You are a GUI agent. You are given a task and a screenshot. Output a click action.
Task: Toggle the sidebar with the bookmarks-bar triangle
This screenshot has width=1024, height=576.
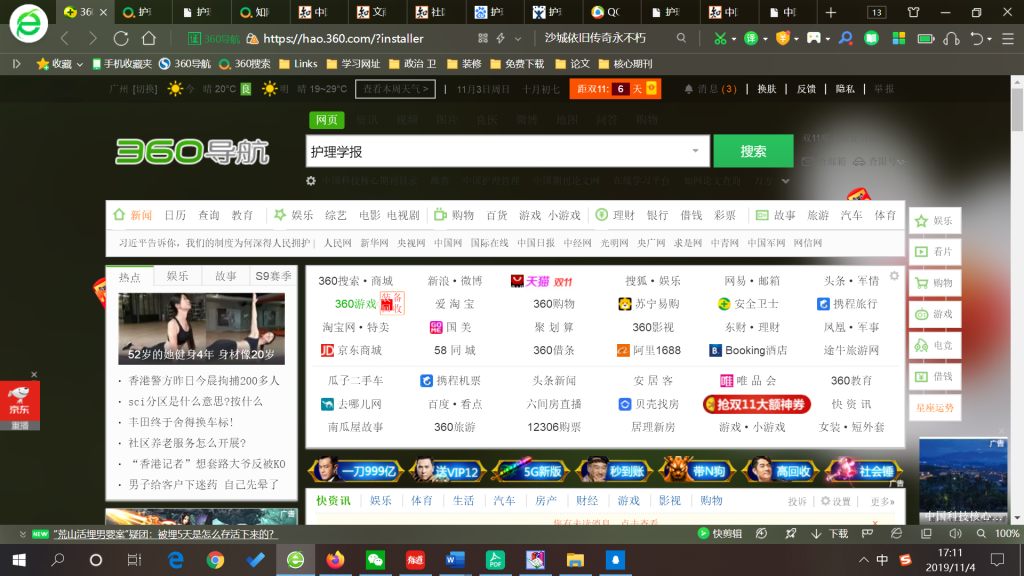pyautogui.click(x=17, y=63)
